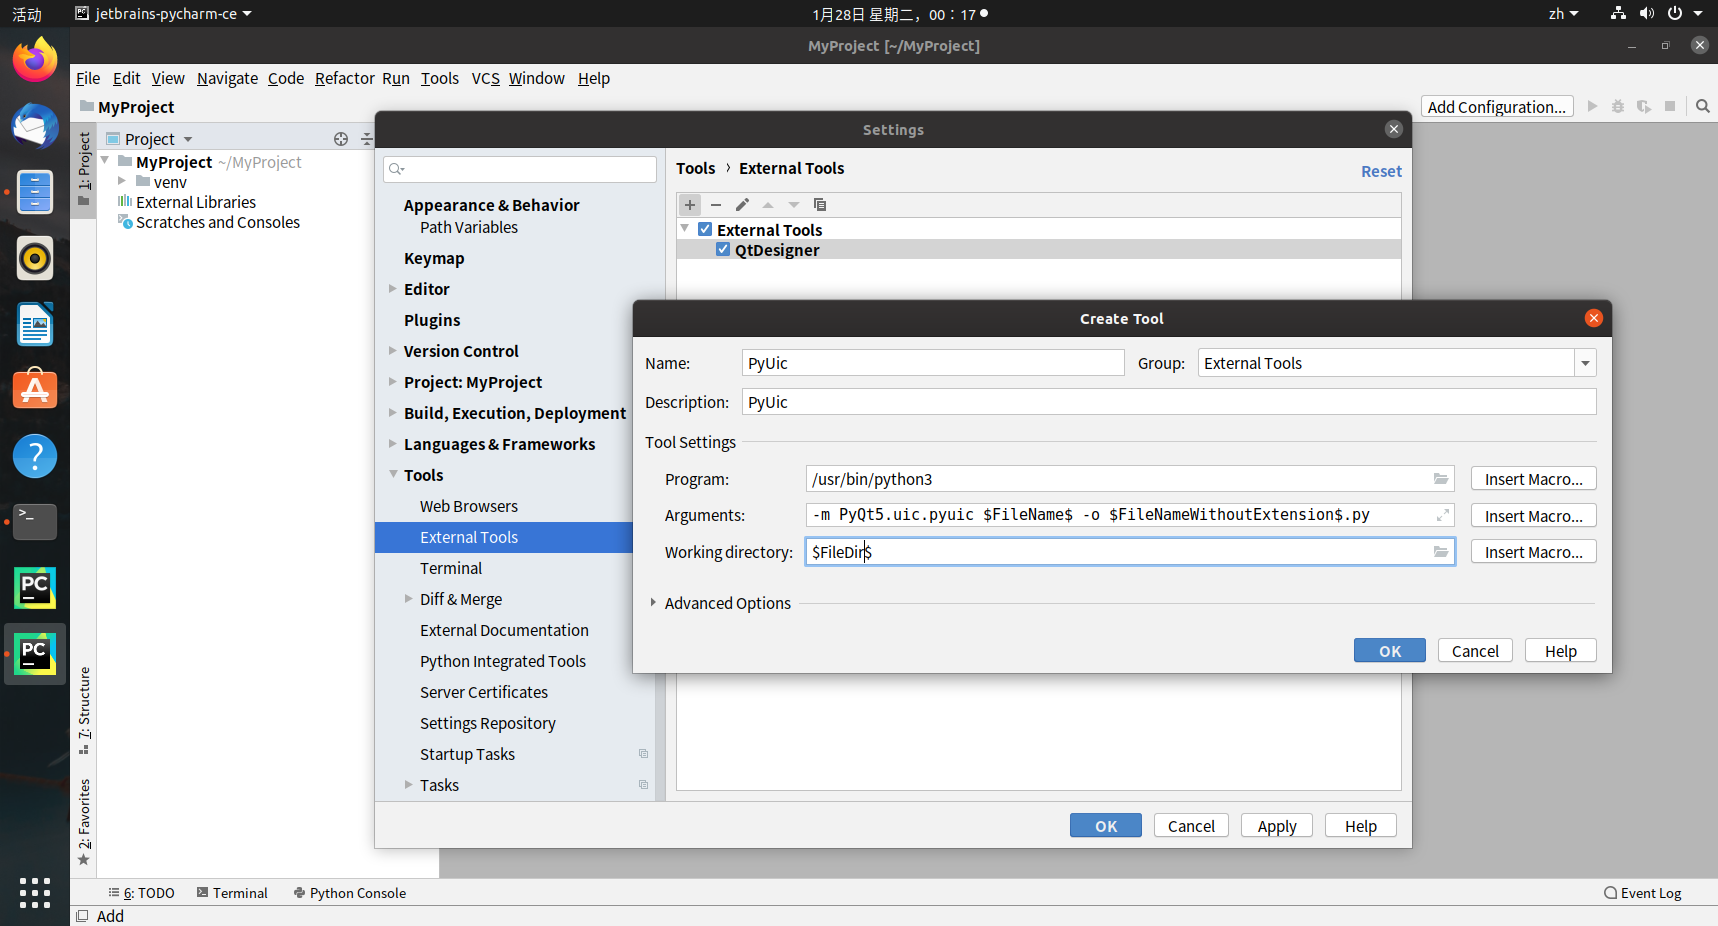The width and height of the screenshot is (1718, 926).
Task: Open the Refactor menu
Action: coord(344,78)
